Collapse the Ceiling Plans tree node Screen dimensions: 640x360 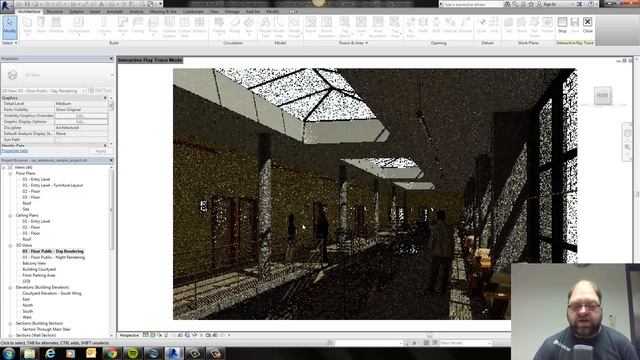[x=10, y=215]
